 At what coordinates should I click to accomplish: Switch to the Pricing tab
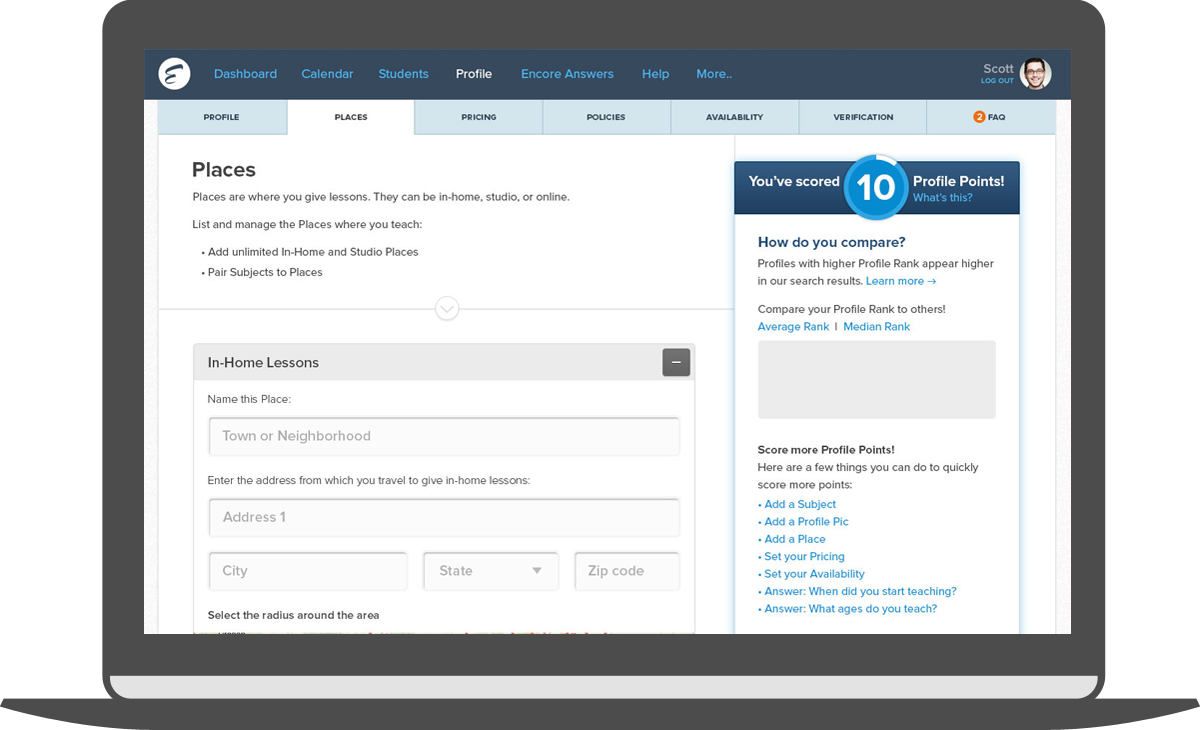[x=478, y=117]
